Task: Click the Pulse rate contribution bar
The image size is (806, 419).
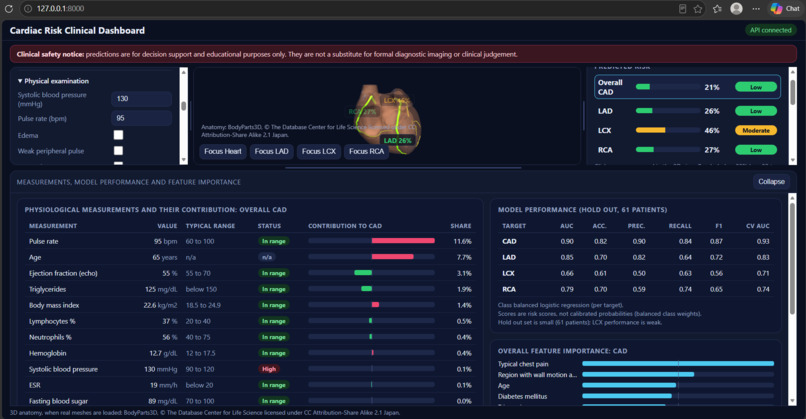Action: point(371,241)
